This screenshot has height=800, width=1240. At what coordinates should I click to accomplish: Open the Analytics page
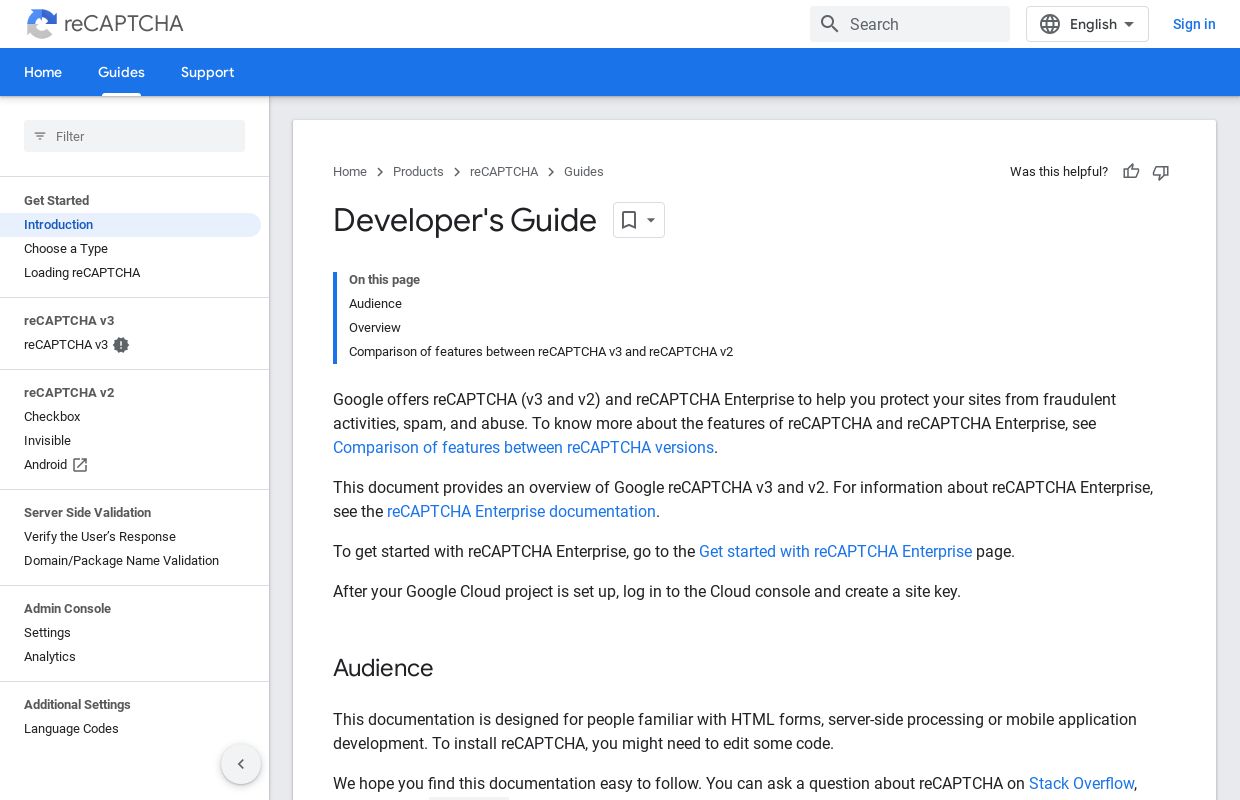coord(50,657)
